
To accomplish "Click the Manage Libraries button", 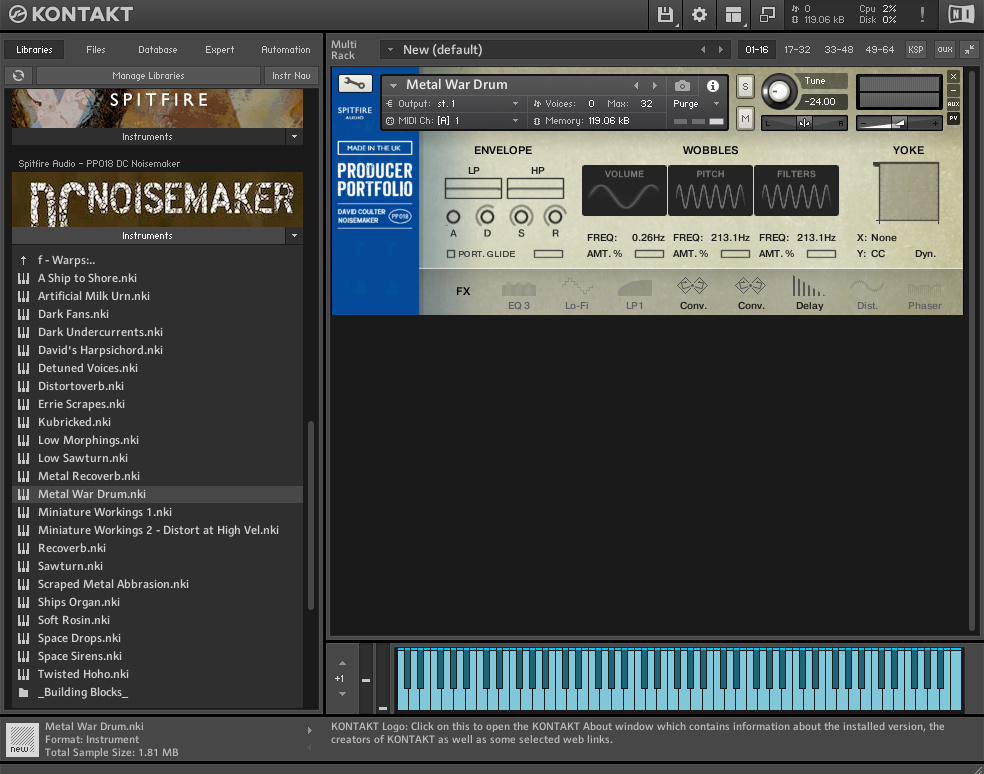I will pos(148,75).
